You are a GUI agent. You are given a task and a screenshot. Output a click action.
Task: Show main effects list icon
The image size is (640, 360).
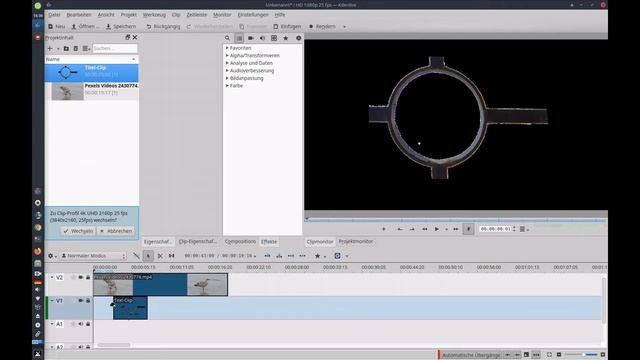pos(239,38)
